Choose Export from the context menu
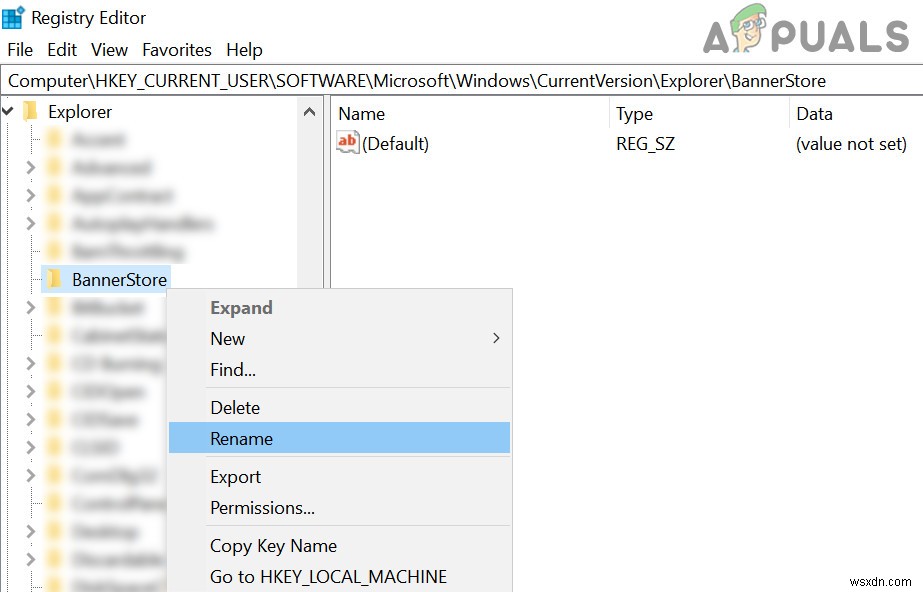 click(235, 477)
